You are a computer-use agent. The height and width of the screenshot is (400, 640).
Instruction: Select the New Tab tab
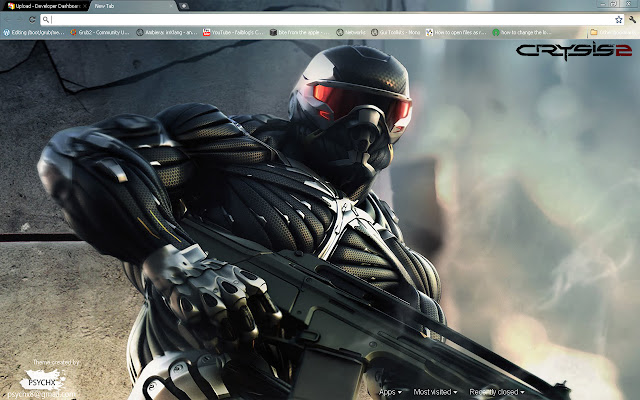tap(133, 6)
